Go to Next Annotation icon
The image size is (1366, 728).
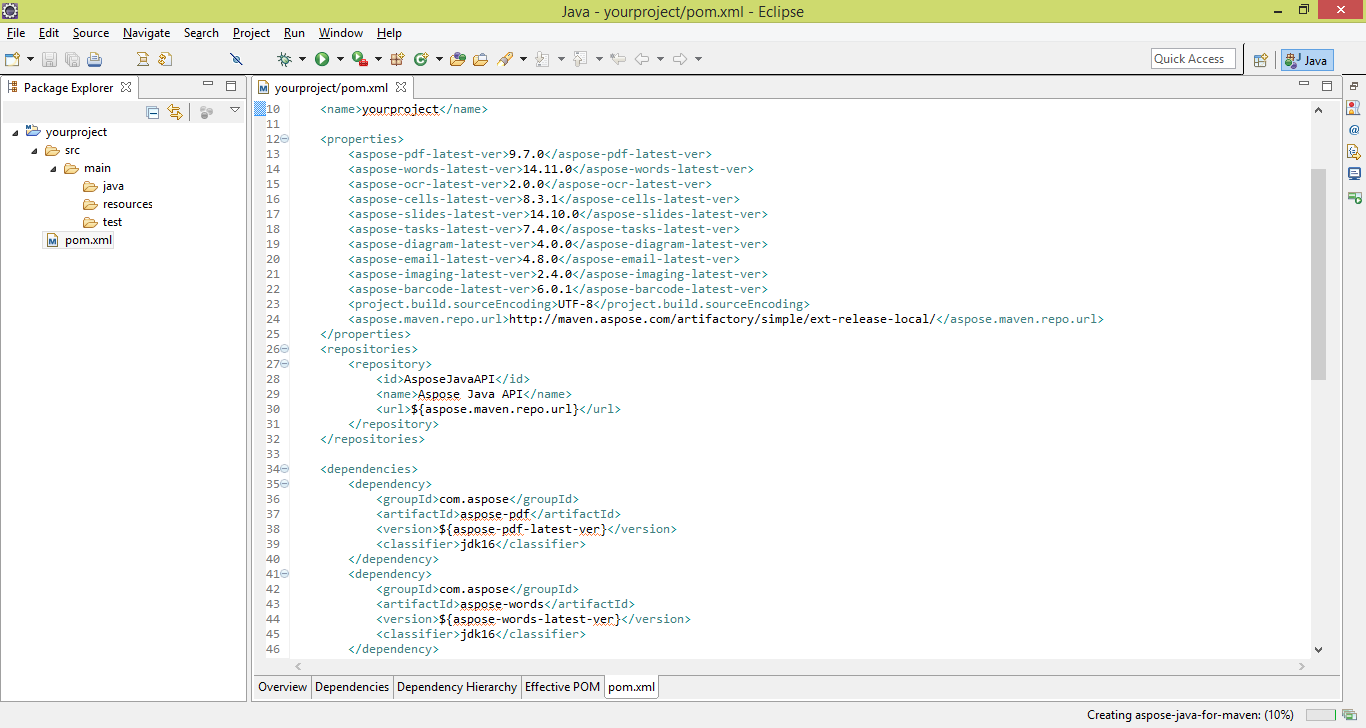click(x=543, y=59)
